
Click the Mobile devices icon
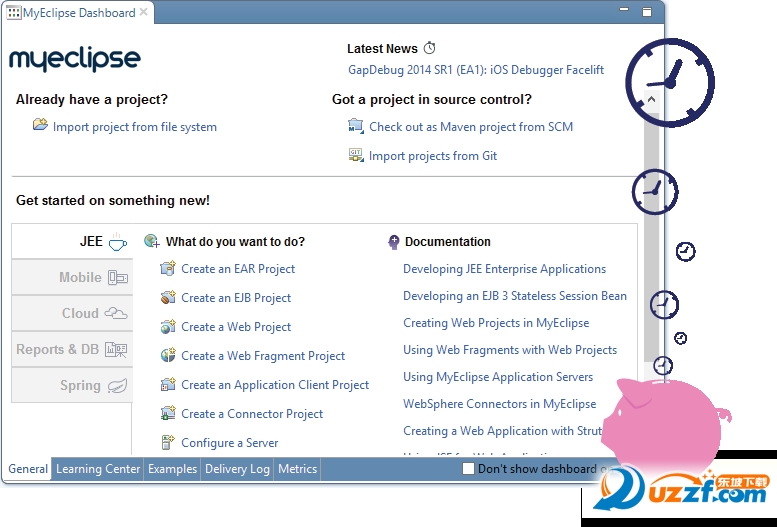coord(118,278)
